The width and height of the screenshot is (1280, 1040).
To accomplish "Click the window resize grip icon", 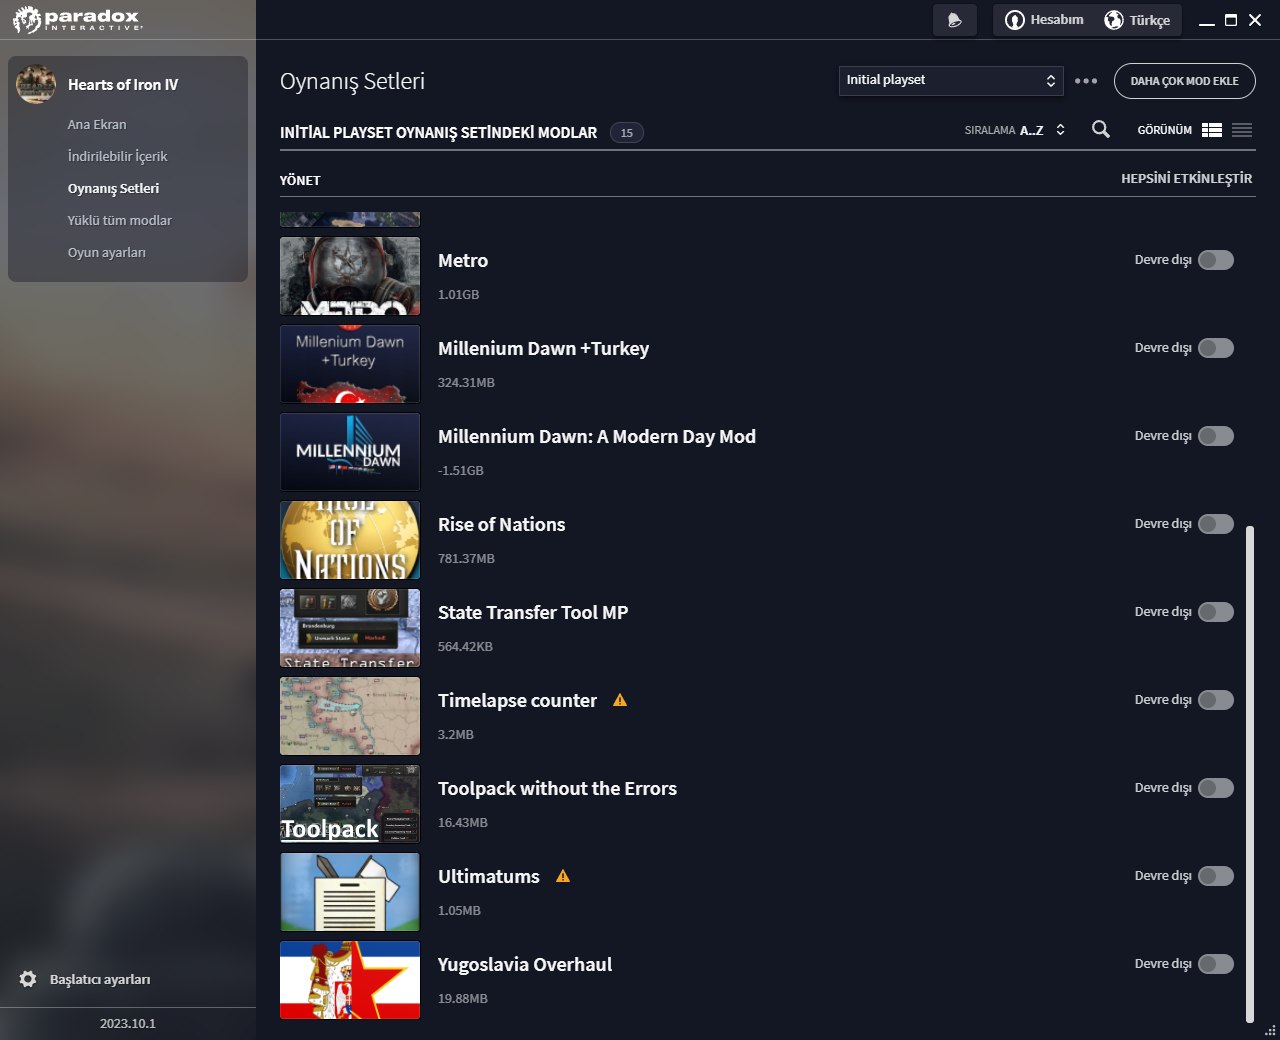I will (1270, 1030).
